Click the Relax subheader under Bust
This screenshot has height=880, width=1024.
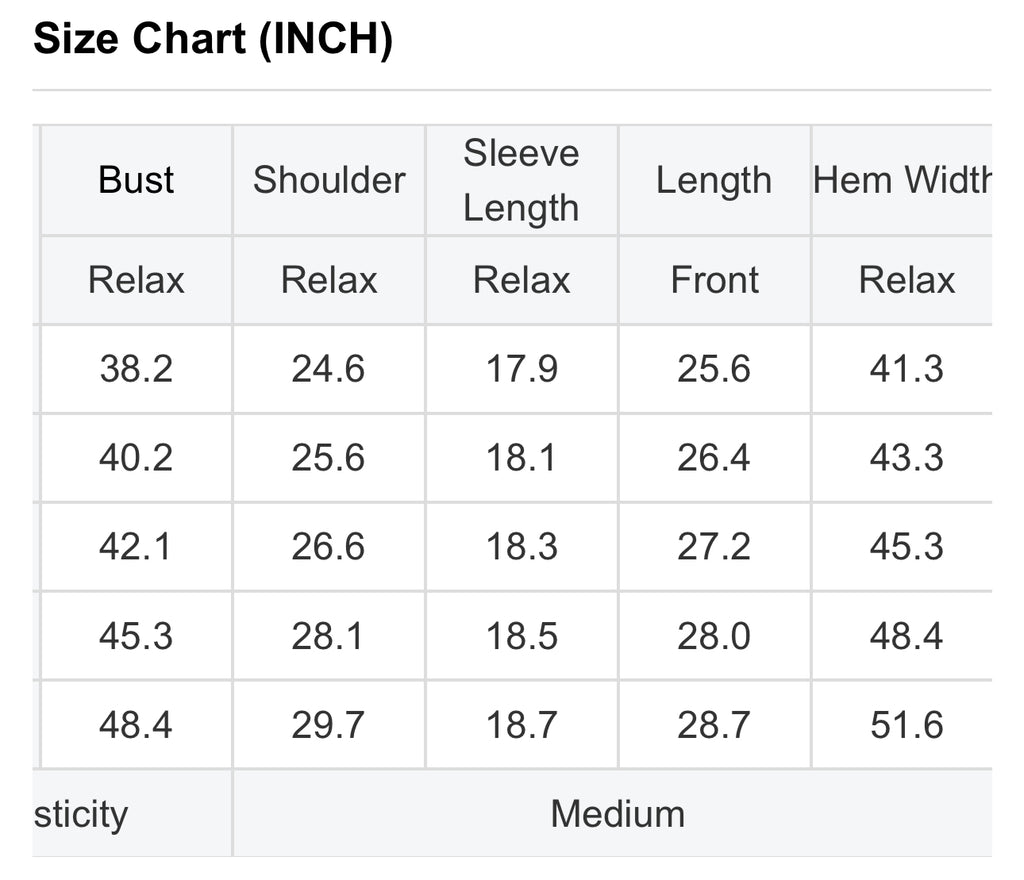(136, 280)
